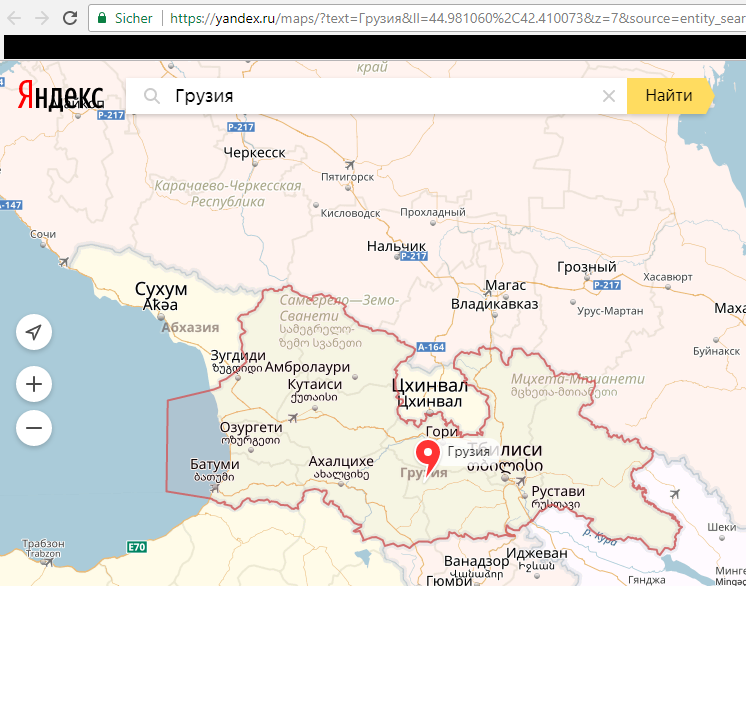746x715 pixels.
Task: Click the Сухум city label
Action: (x=161, y=289)
